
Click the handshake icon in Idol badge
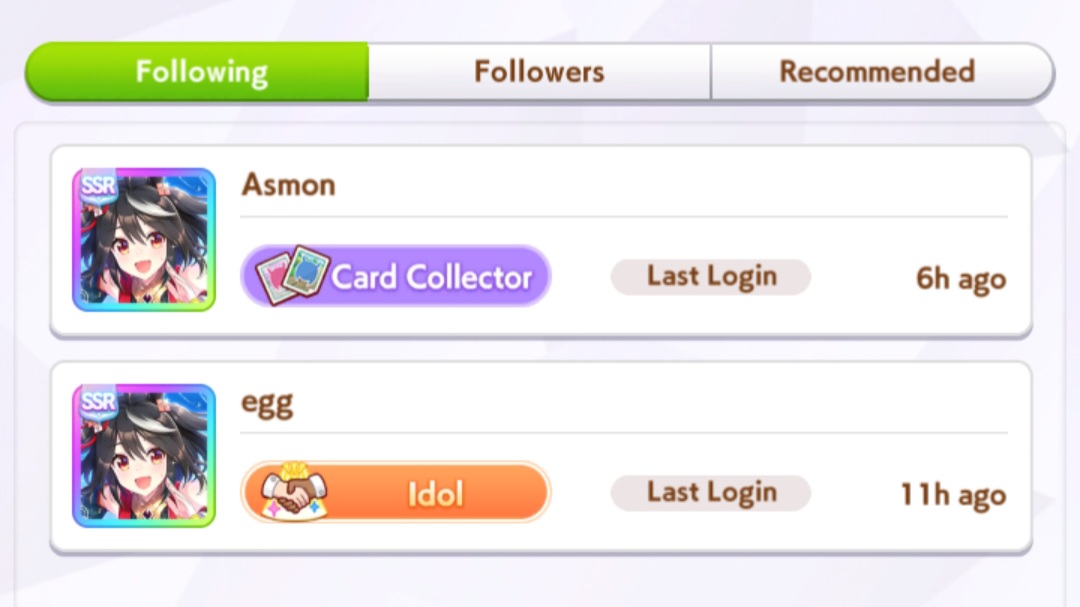(x=294, y=491)
